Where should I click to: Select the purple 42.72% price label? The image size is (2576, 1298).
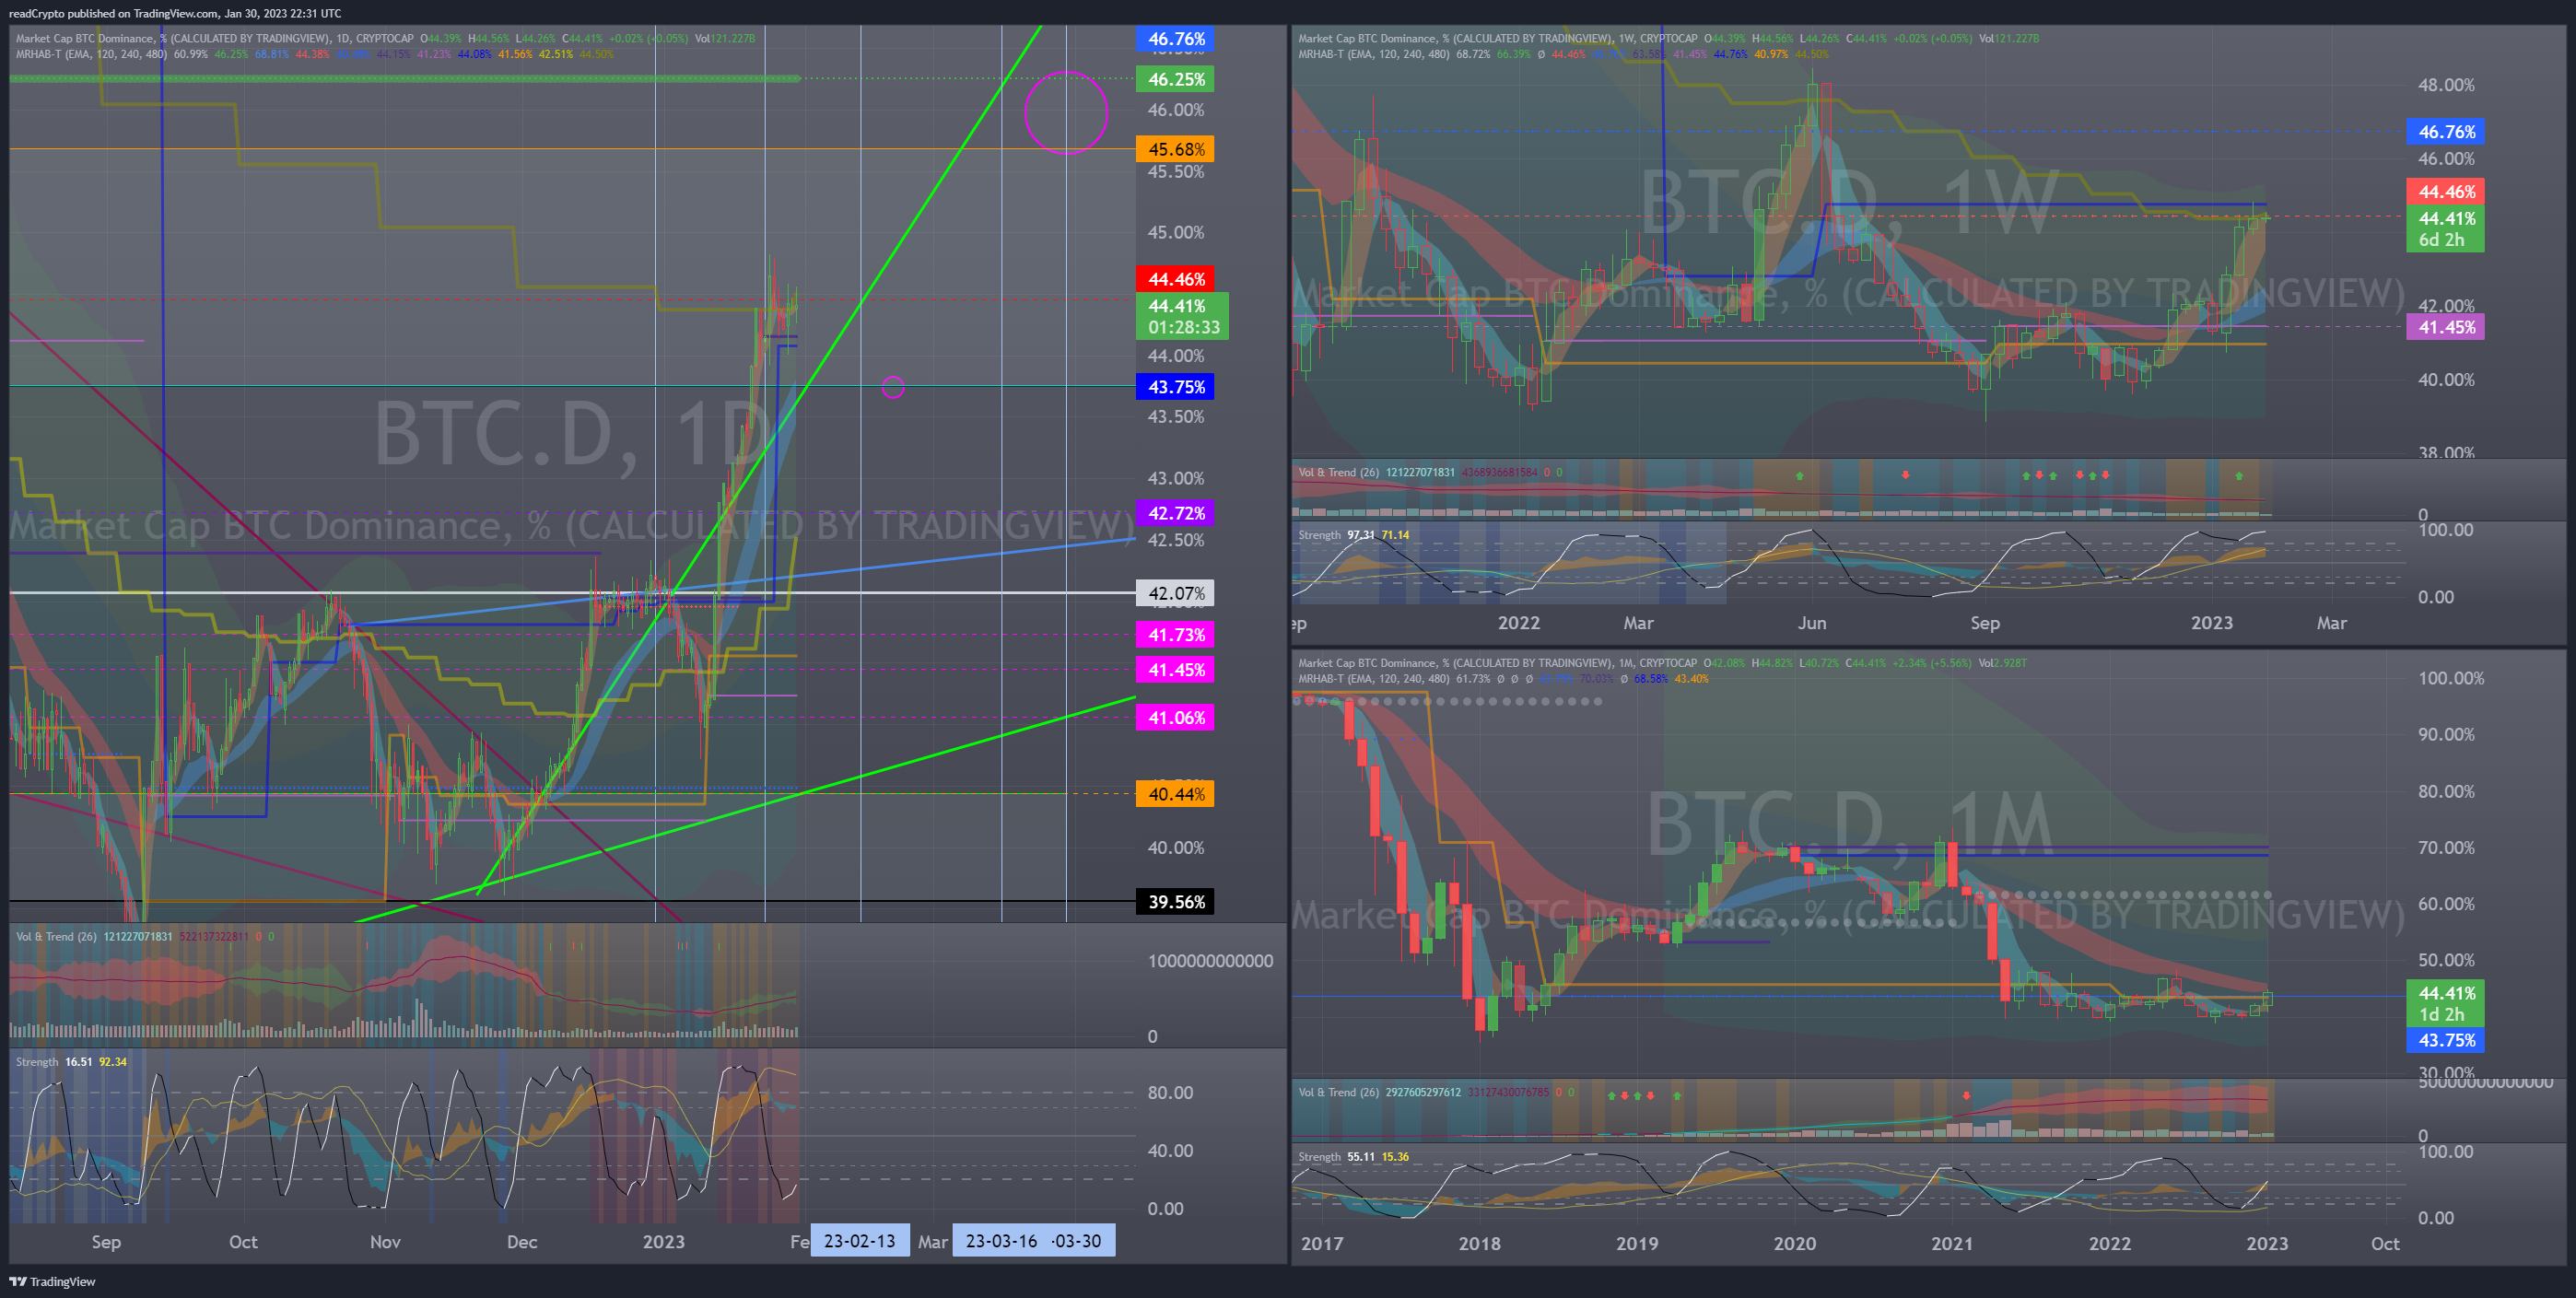[x=1176, y=513]
